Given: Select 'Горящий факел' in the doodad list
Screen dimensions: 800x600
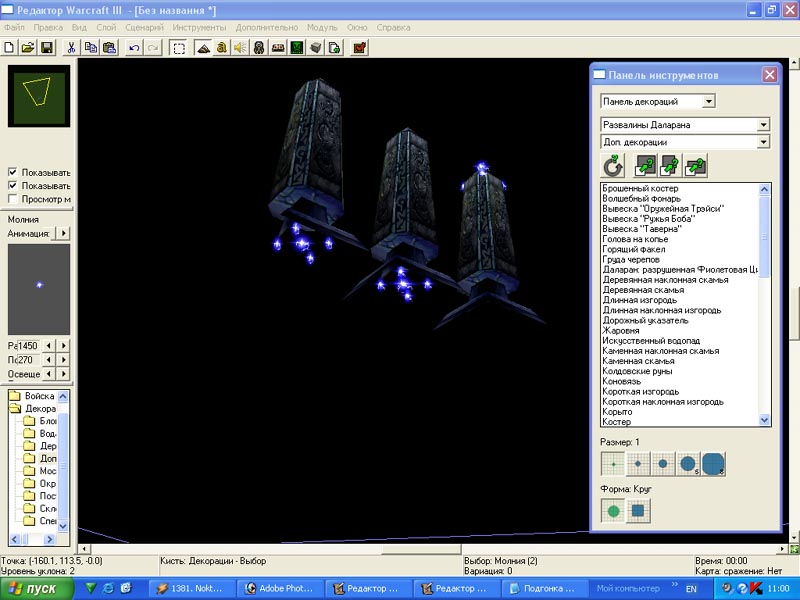Looking at the screenshot, I should pos(634,249).
